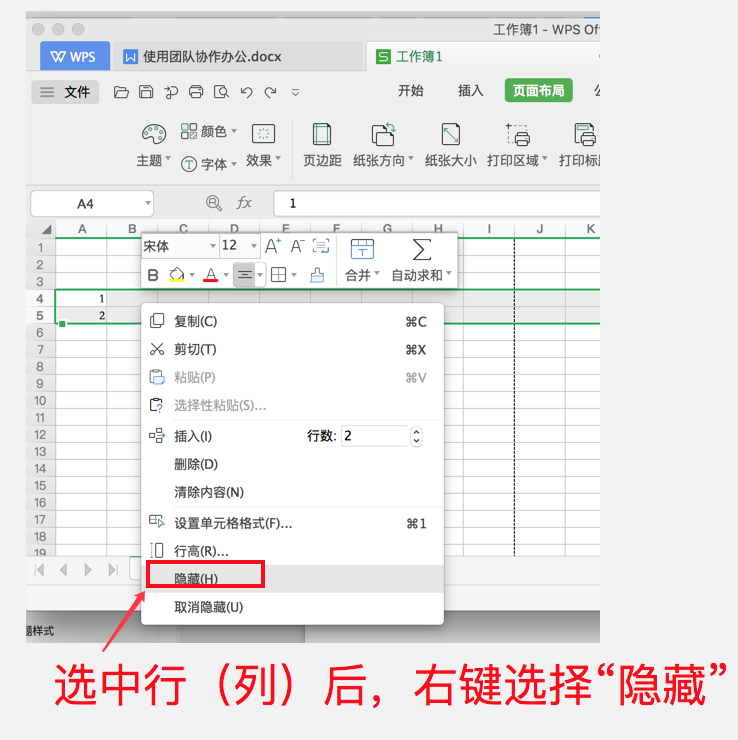Viewport: 738px width, 740px height.
Task: Open the font name dropdown (宋体)
Action: 180,246
